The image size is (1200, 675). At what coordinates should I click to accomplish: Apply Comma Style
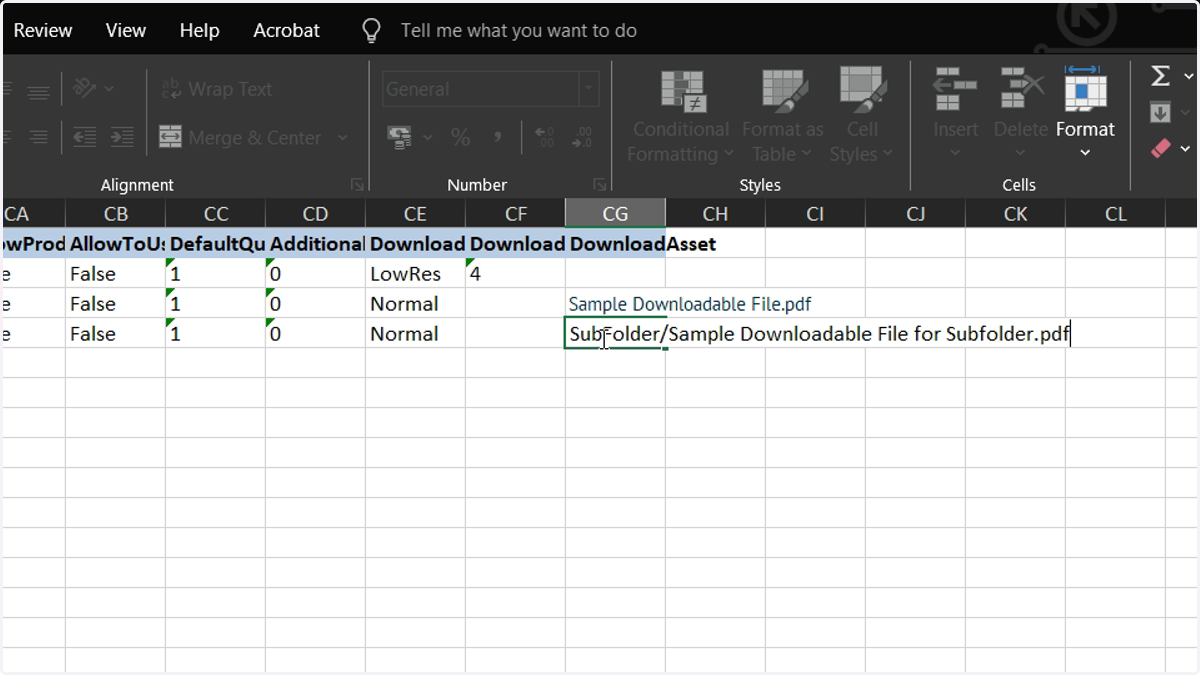497,137
